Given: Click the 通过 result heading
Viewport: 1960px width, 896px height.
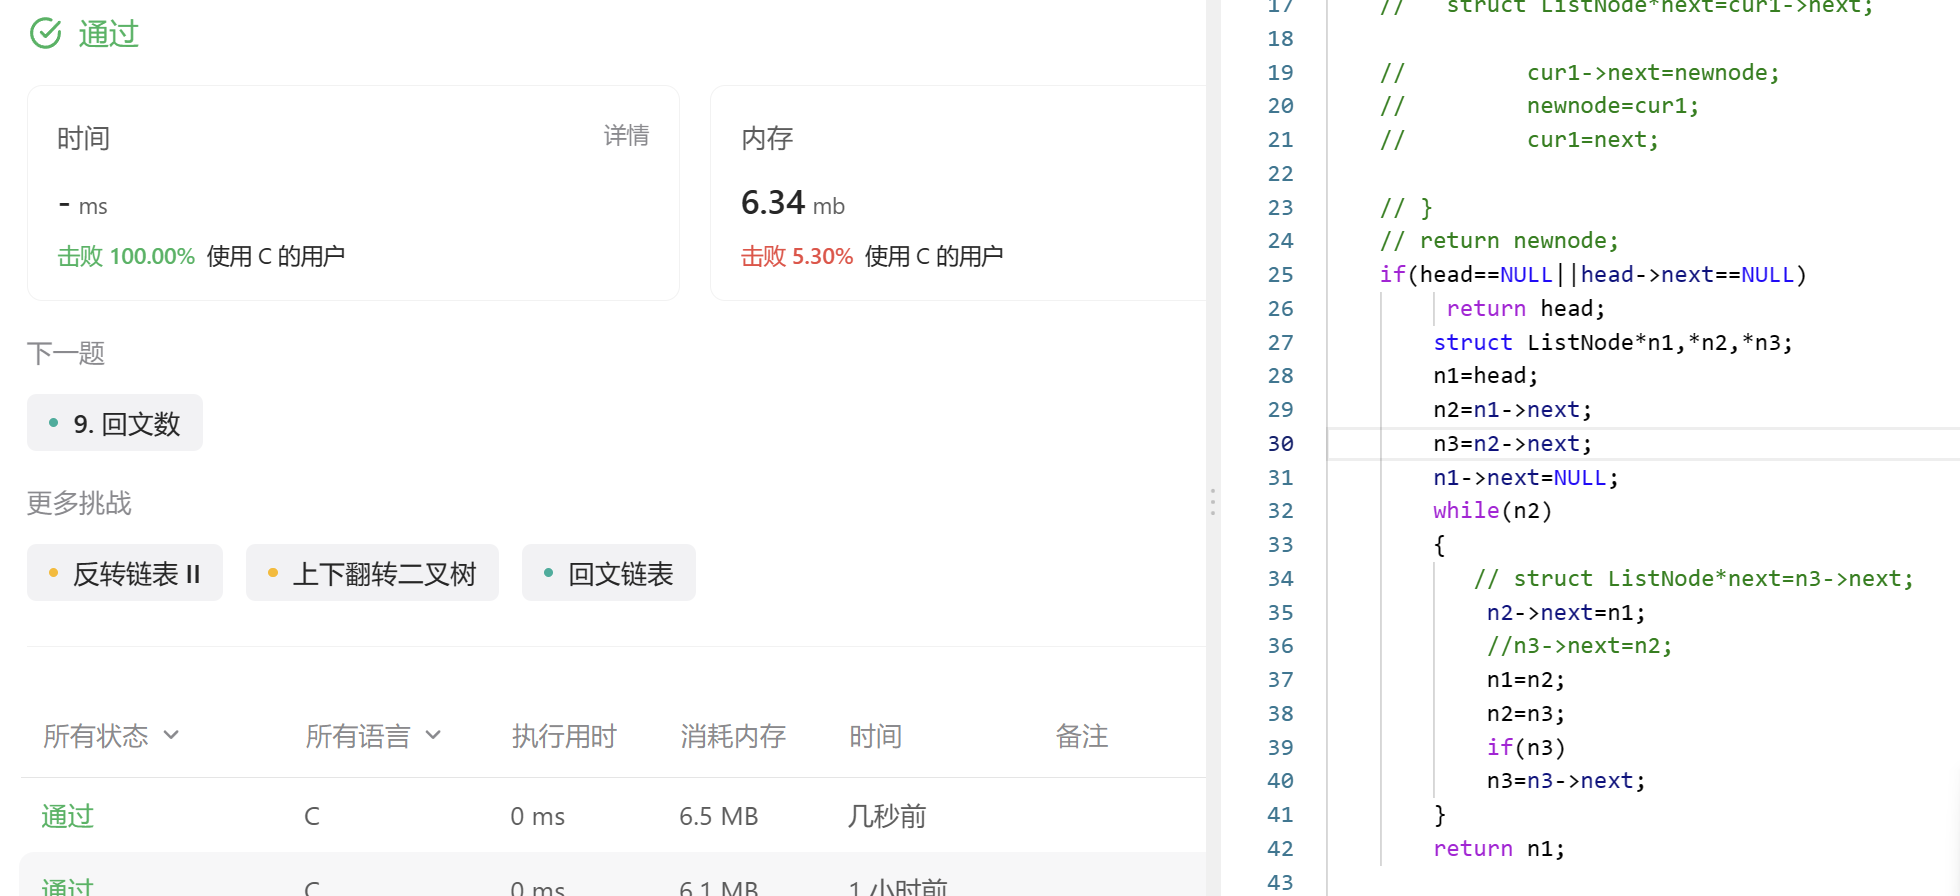Looking at the screenshot, I should pos(108,34).
